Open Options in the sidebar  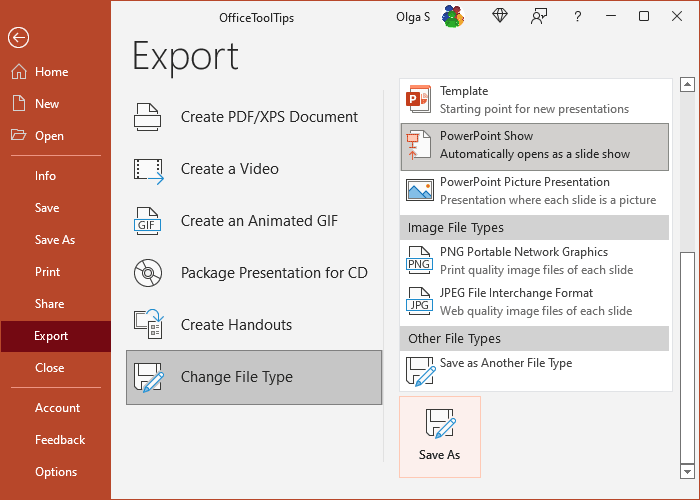[x=56, y=472]
